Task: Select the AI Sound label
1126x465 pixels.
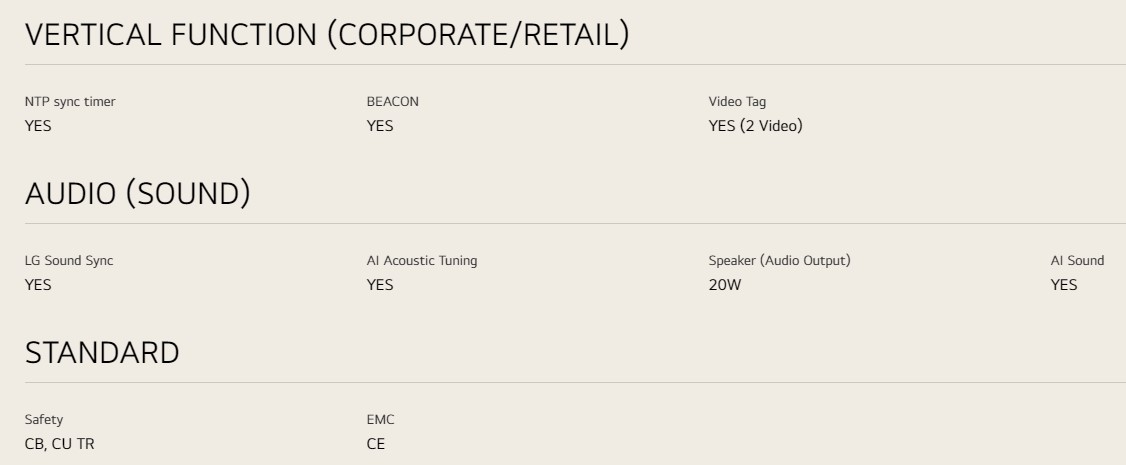Action: pyautogui.click(x=1077, y=260)
